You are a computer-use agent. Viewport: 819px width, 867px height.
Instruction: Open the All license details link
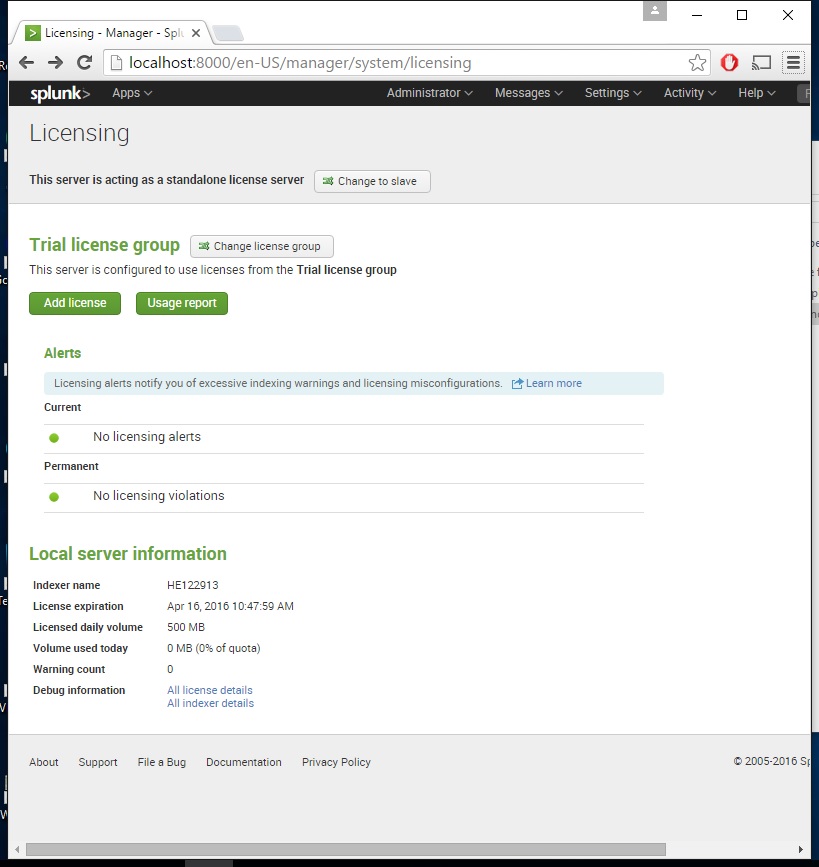tap(210, 690)
